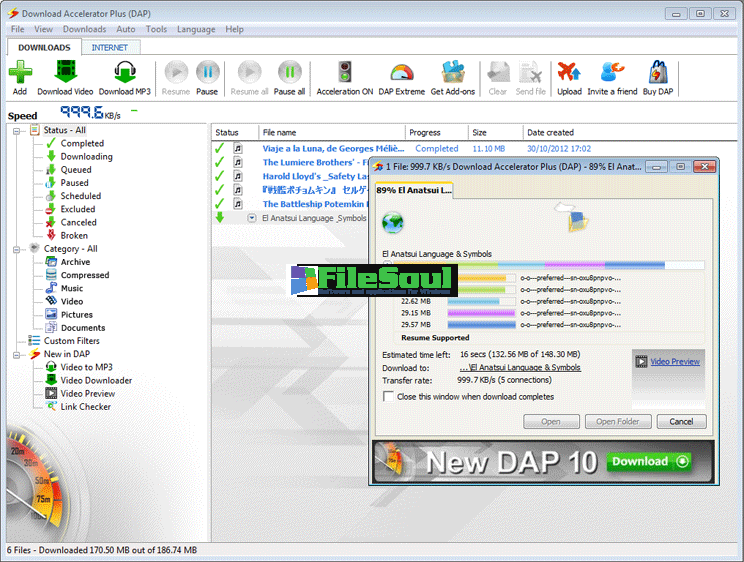This screenshot has width=744, height=562.
Task: Toggle the Acceleration ON traffic light
Action: (345, 74)
